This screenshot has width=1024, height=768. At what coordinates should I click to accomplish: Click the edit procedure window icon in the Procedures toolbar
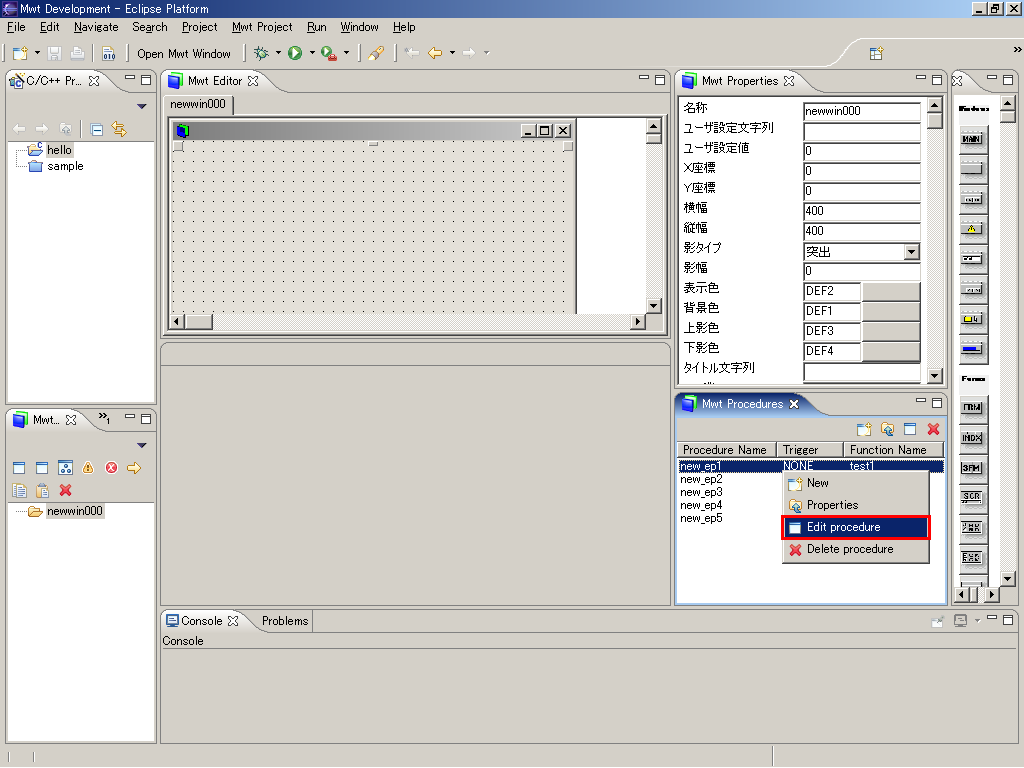click(910, 429)
